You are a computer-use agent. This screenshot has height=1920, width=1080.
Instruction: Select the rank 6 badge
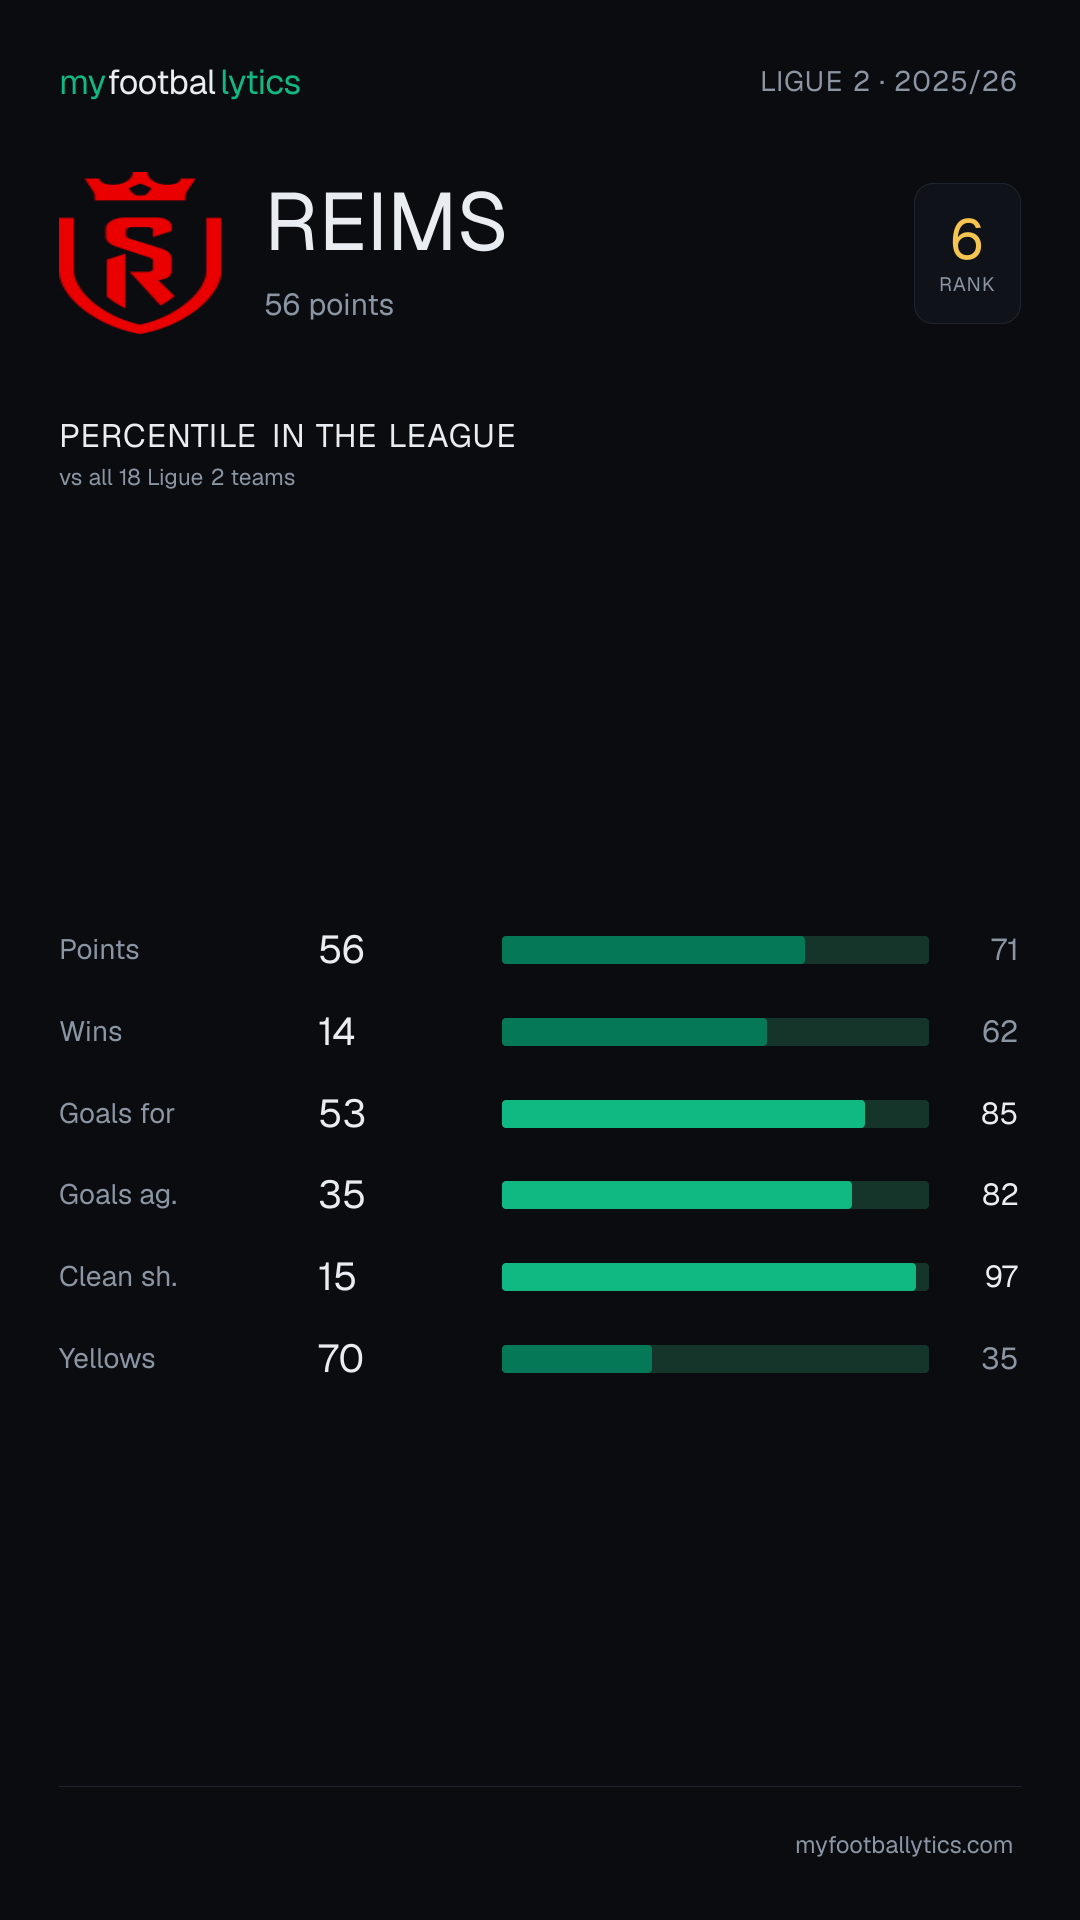tap(967, 253)
